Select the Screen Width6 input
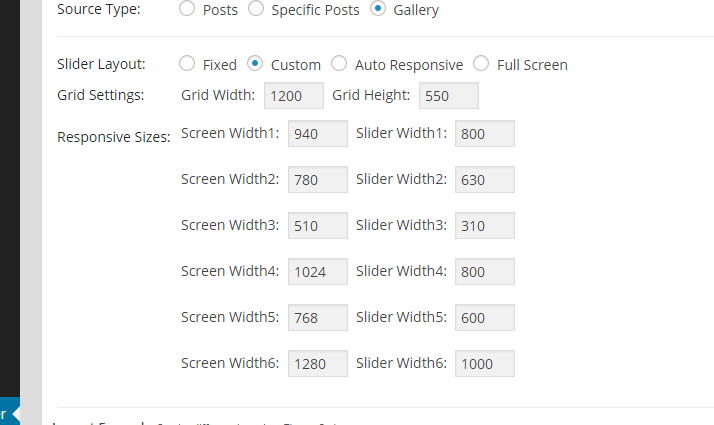The height and width of the screenshot is (425, 714). click(x=317, y=364)
